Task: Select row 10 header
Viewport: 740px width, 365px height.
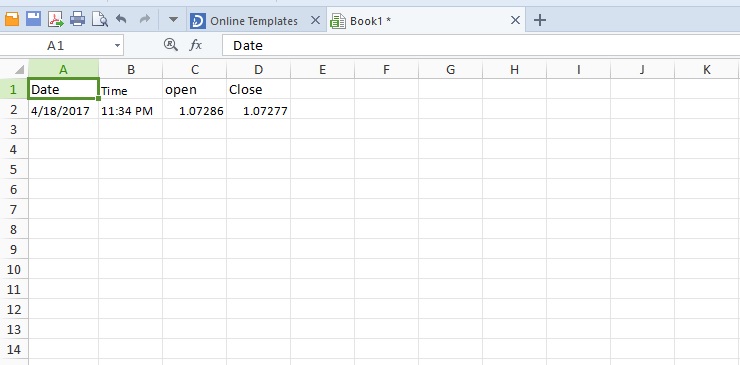Action: [x=14, y=269]
